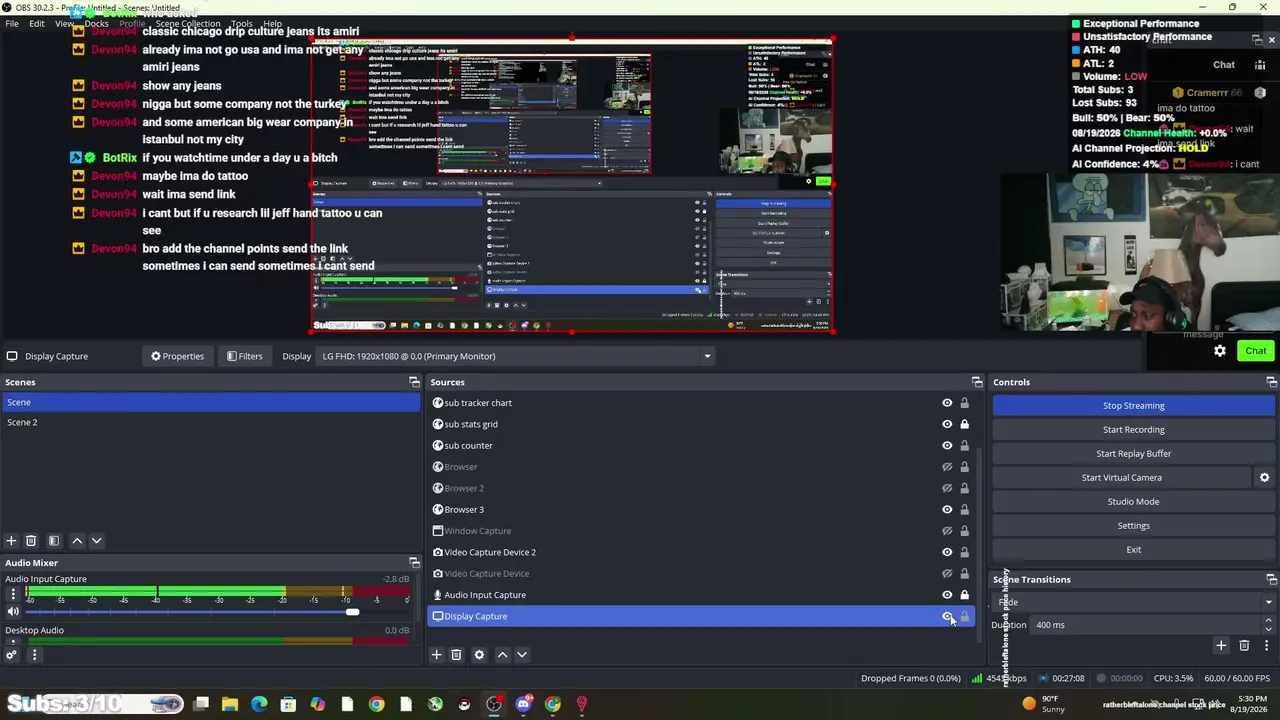Image resolution: width=1280 pixels, height=720 pixels.
Task: Increase or decrease the transition Duration stepper
Action: click(x=1268, y=625)
